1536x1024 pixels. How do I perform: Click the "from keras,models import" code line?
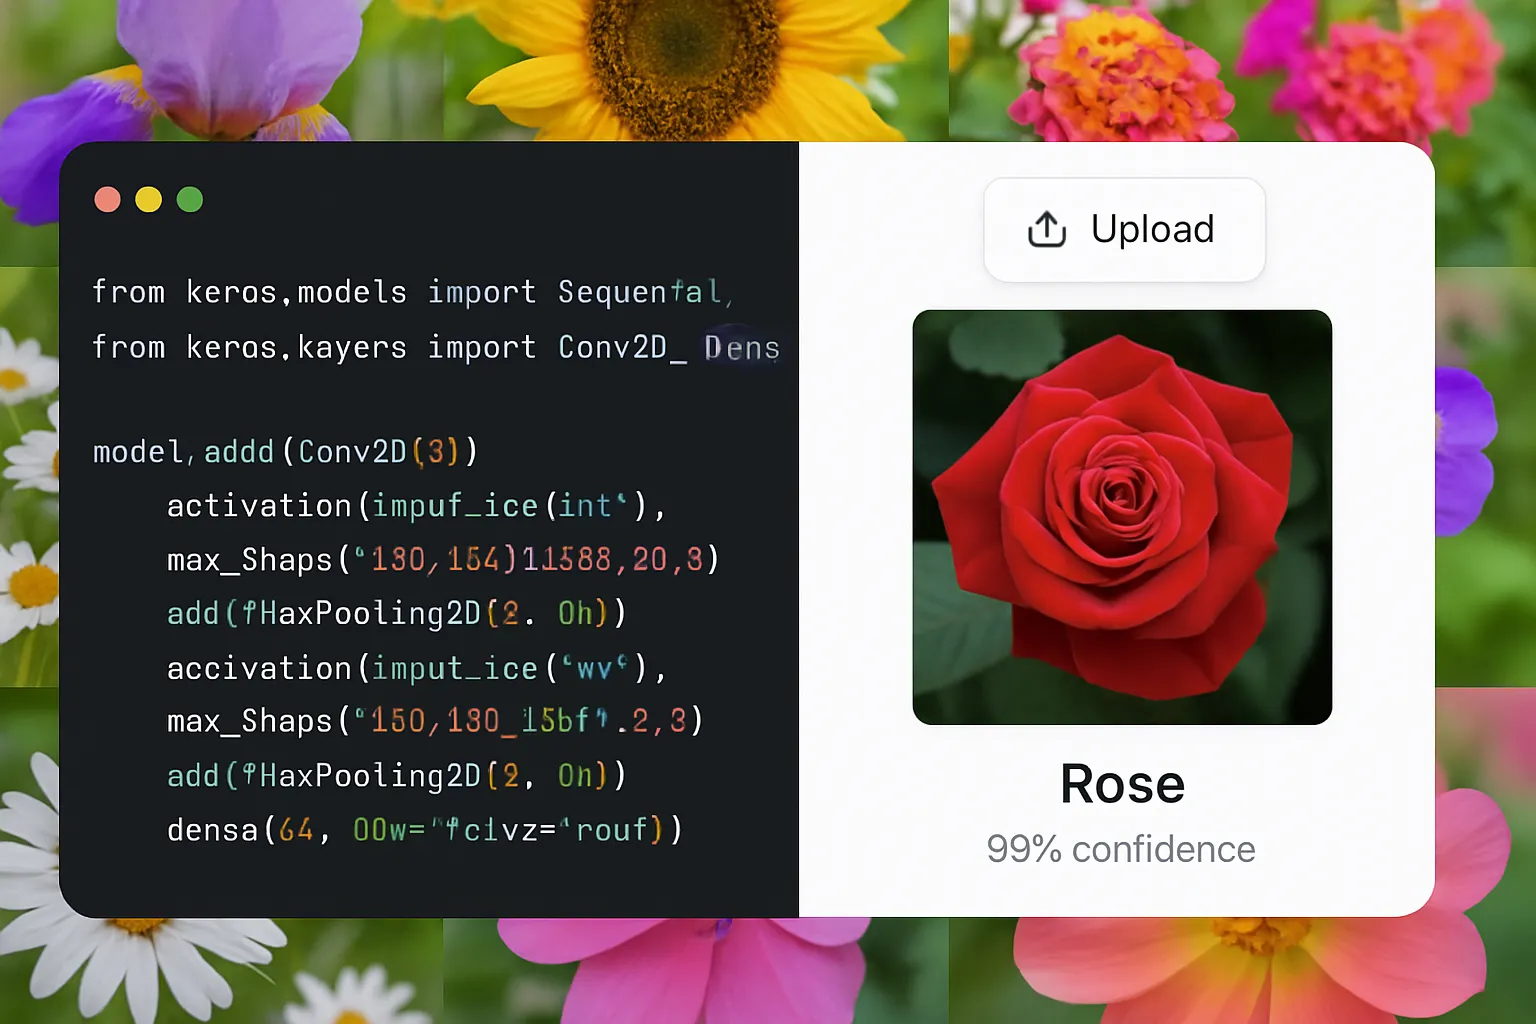(x=413, y=292)
